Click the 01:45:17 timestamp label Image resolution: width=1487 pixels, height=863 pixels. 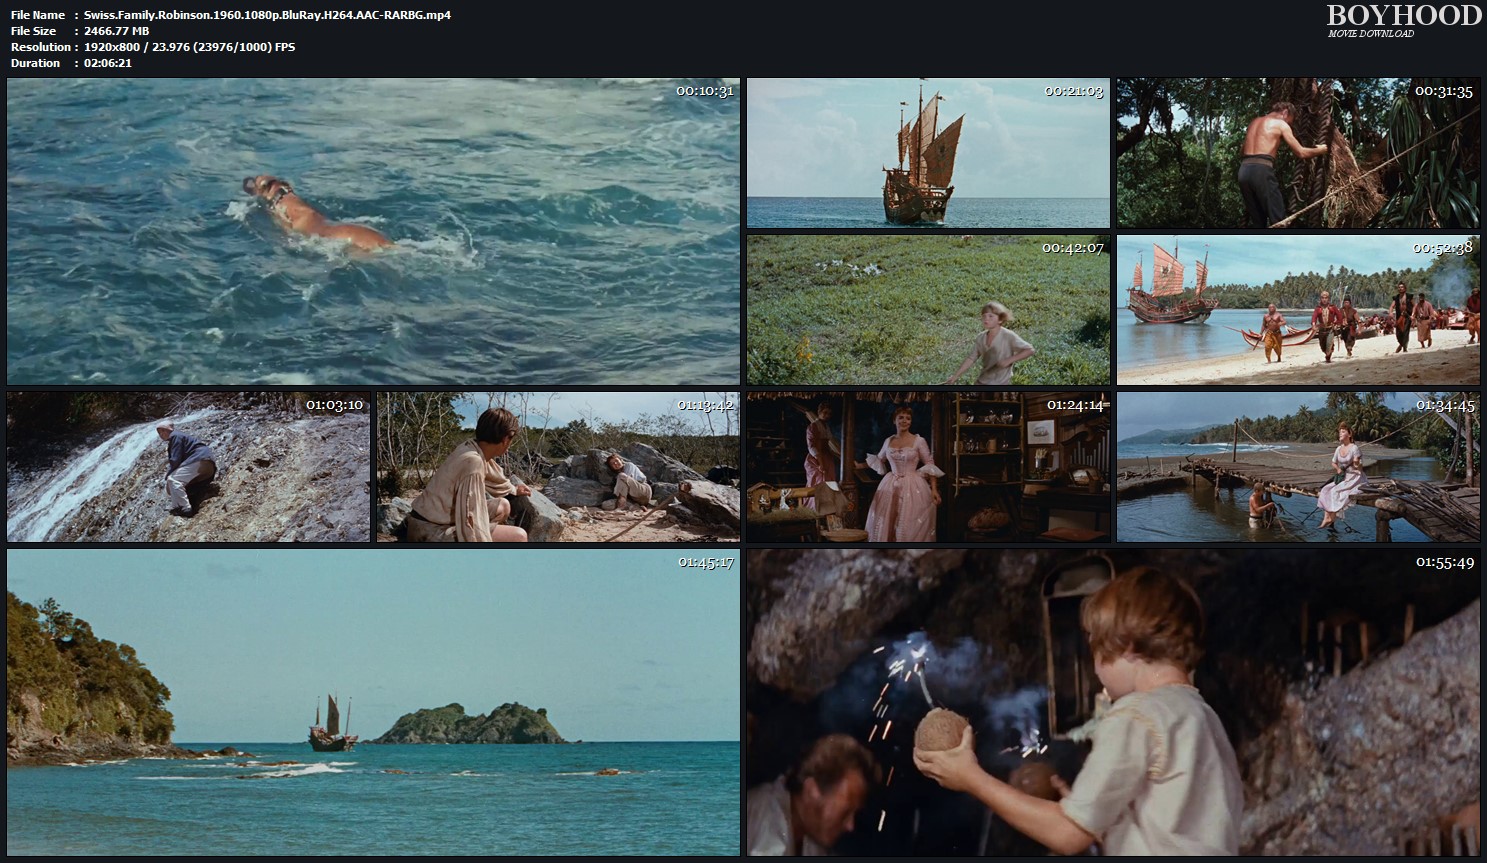(705, 562)
